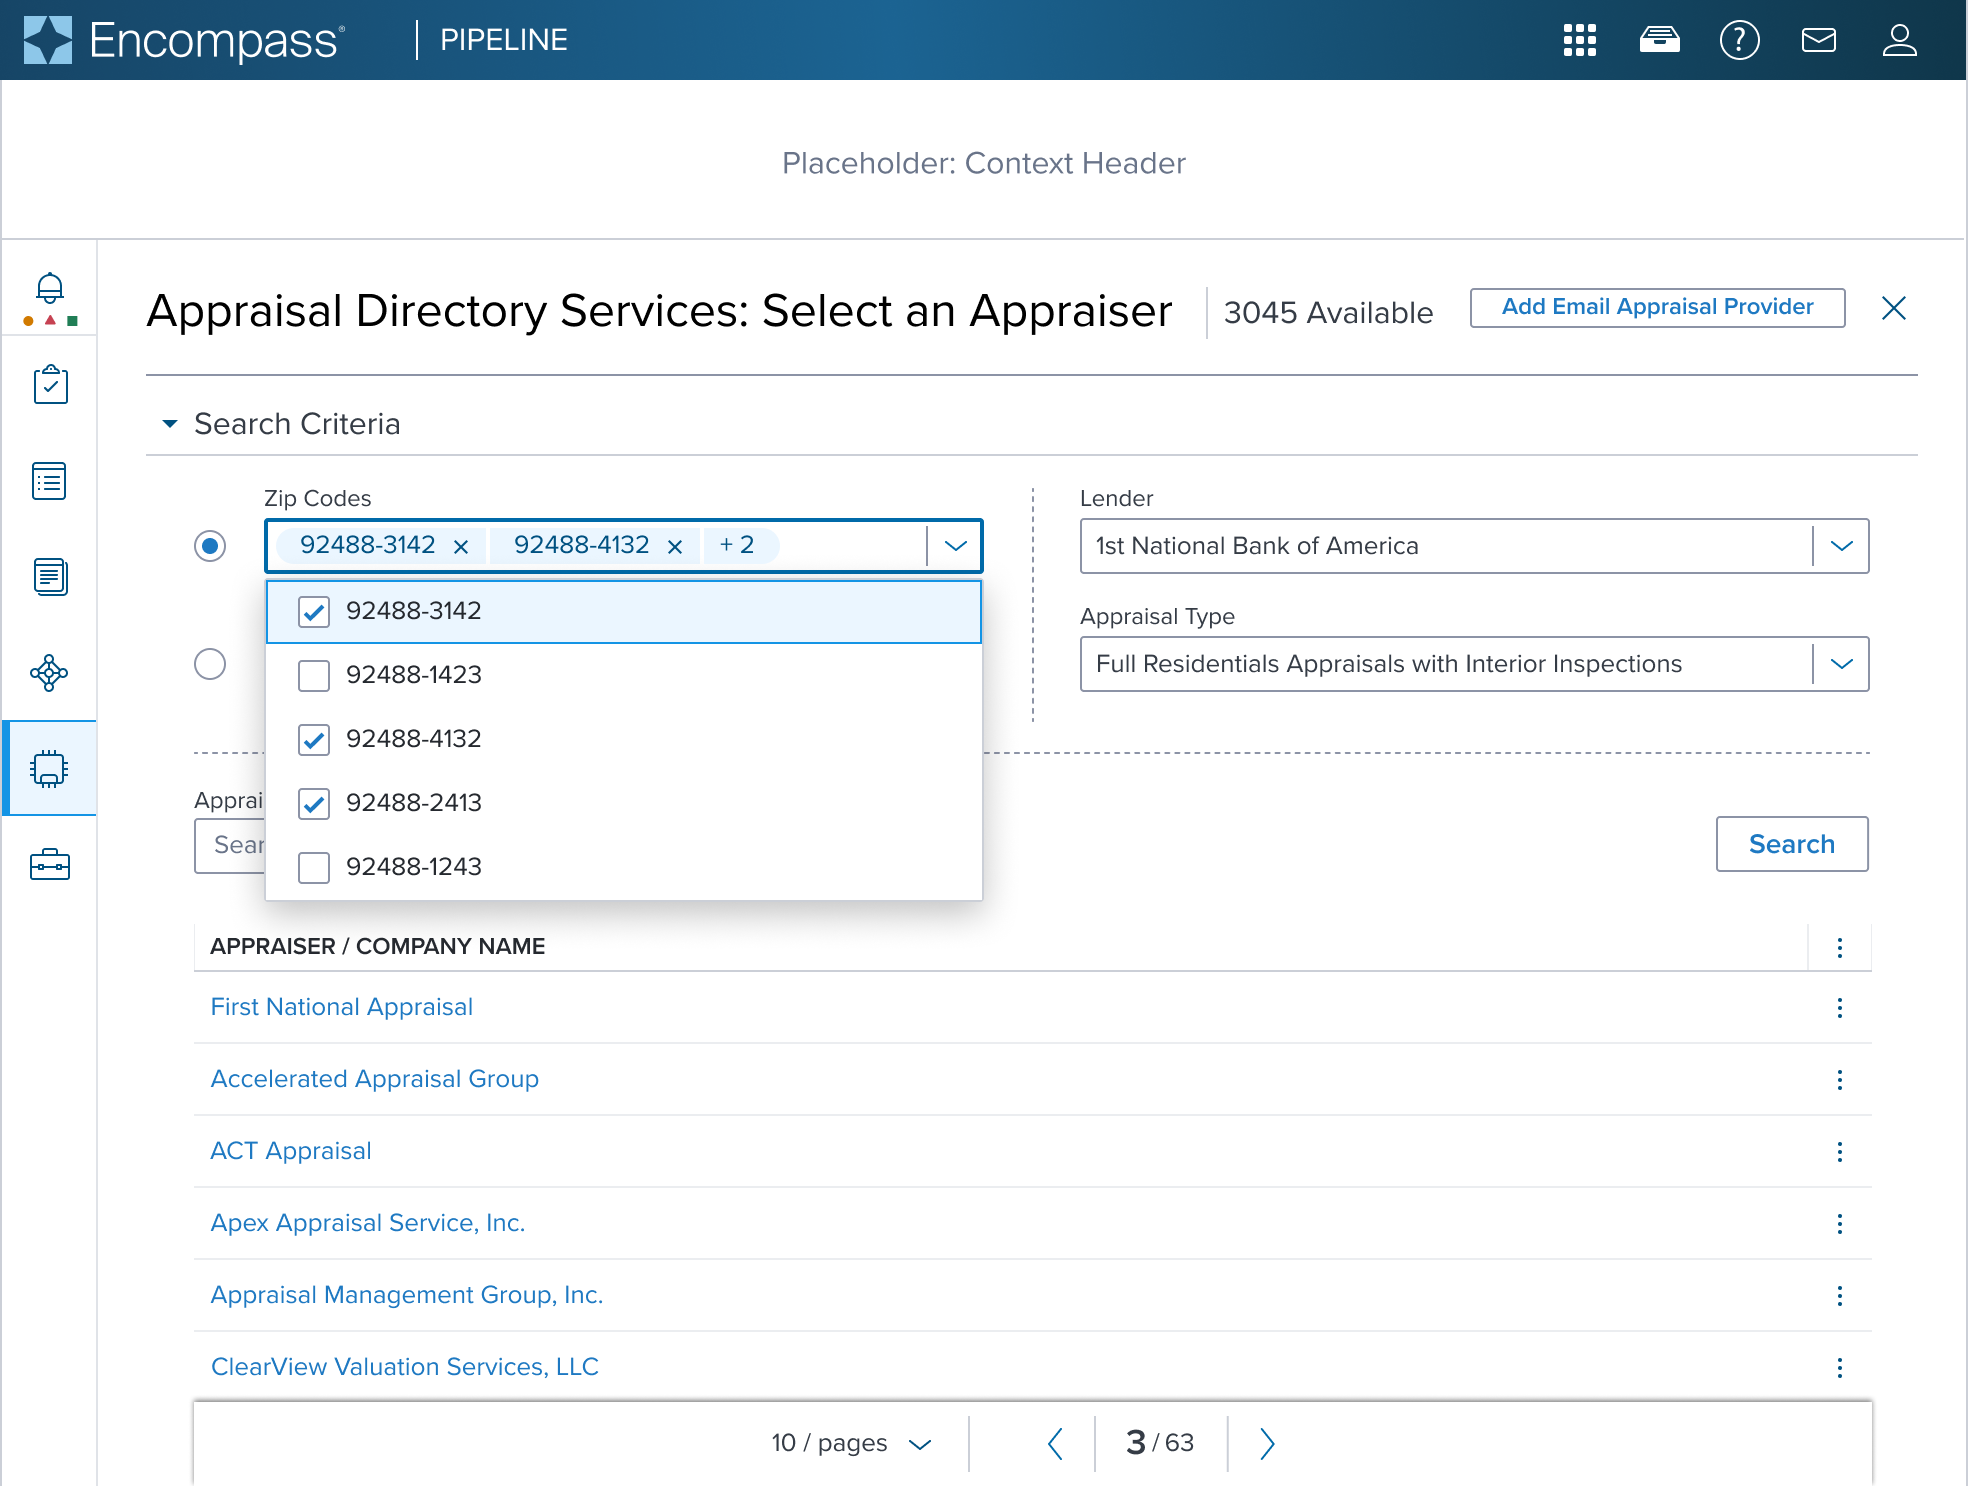Image resolution: width=1968 pixels, height=1486 pixels.
Task: Click the inbox tray icon in header
Action: coord(1659,40)
